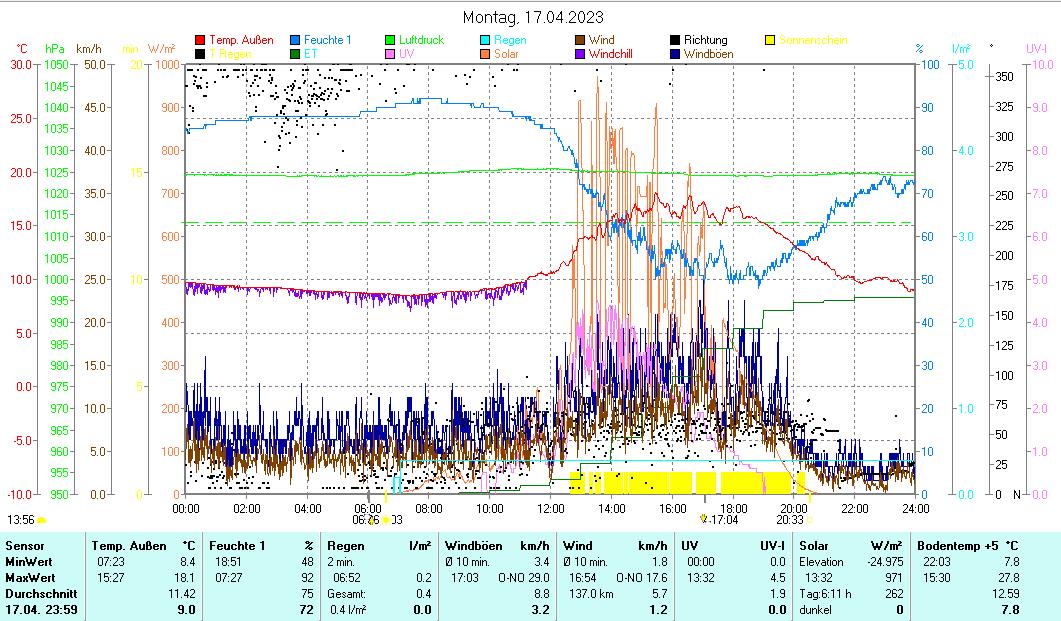The width and height of the screenshot is (1061, 621).
Task: Click the 13:56 time text
Action: click(20, 520)
